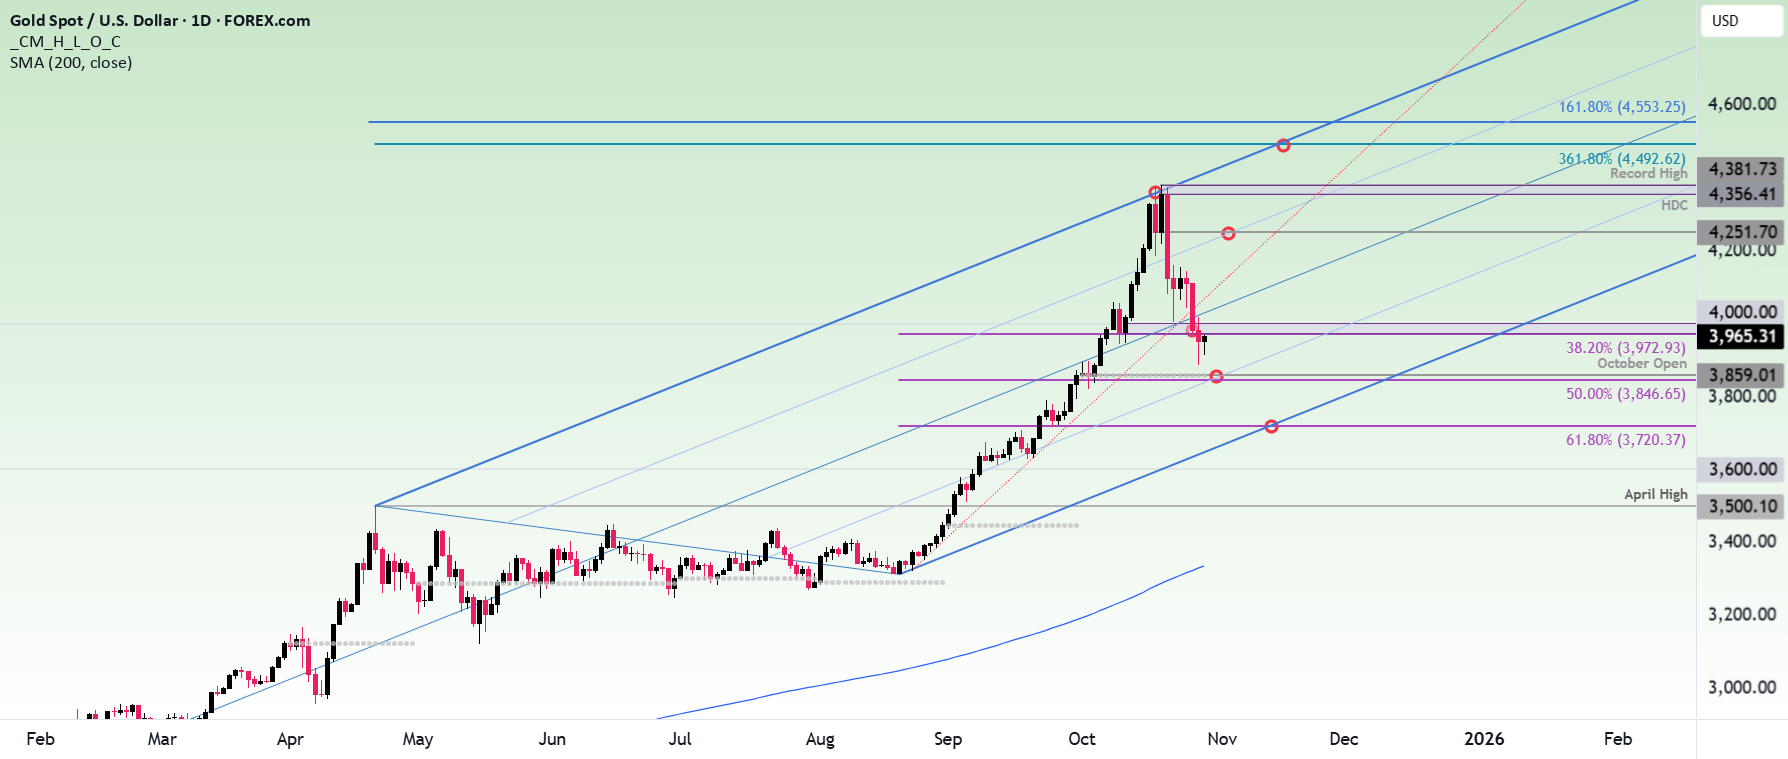1788x759 pixels.
Task: Select the 4,381.73 Record High price tag
Action: 1742,169
